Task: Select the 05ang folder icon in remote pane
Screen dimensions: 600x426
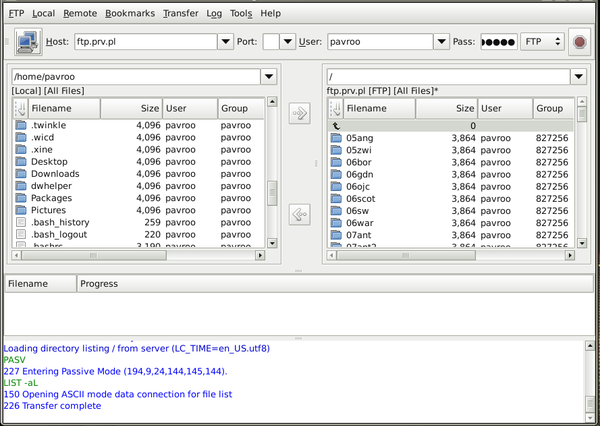Action: tap(336, 138)
